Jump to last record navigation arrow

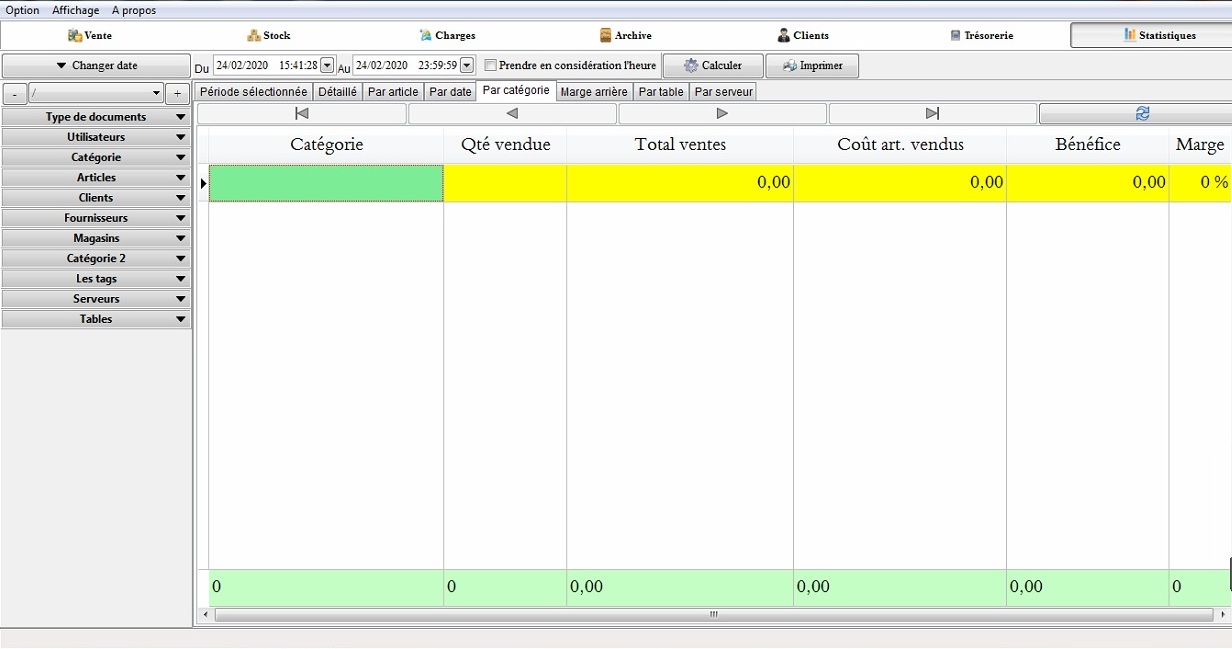tap(932, 114)
